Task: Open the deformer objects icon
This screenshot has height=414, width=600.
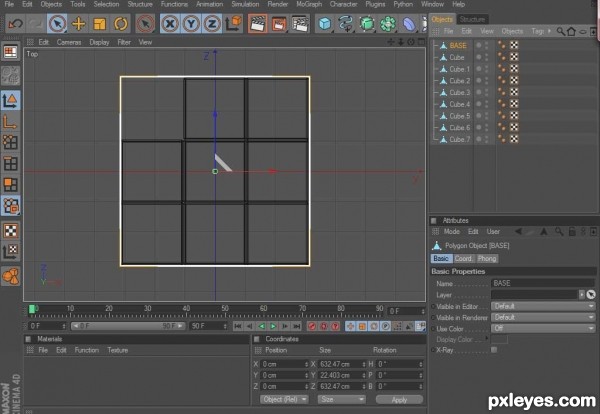Action: (x=409, y=24)
